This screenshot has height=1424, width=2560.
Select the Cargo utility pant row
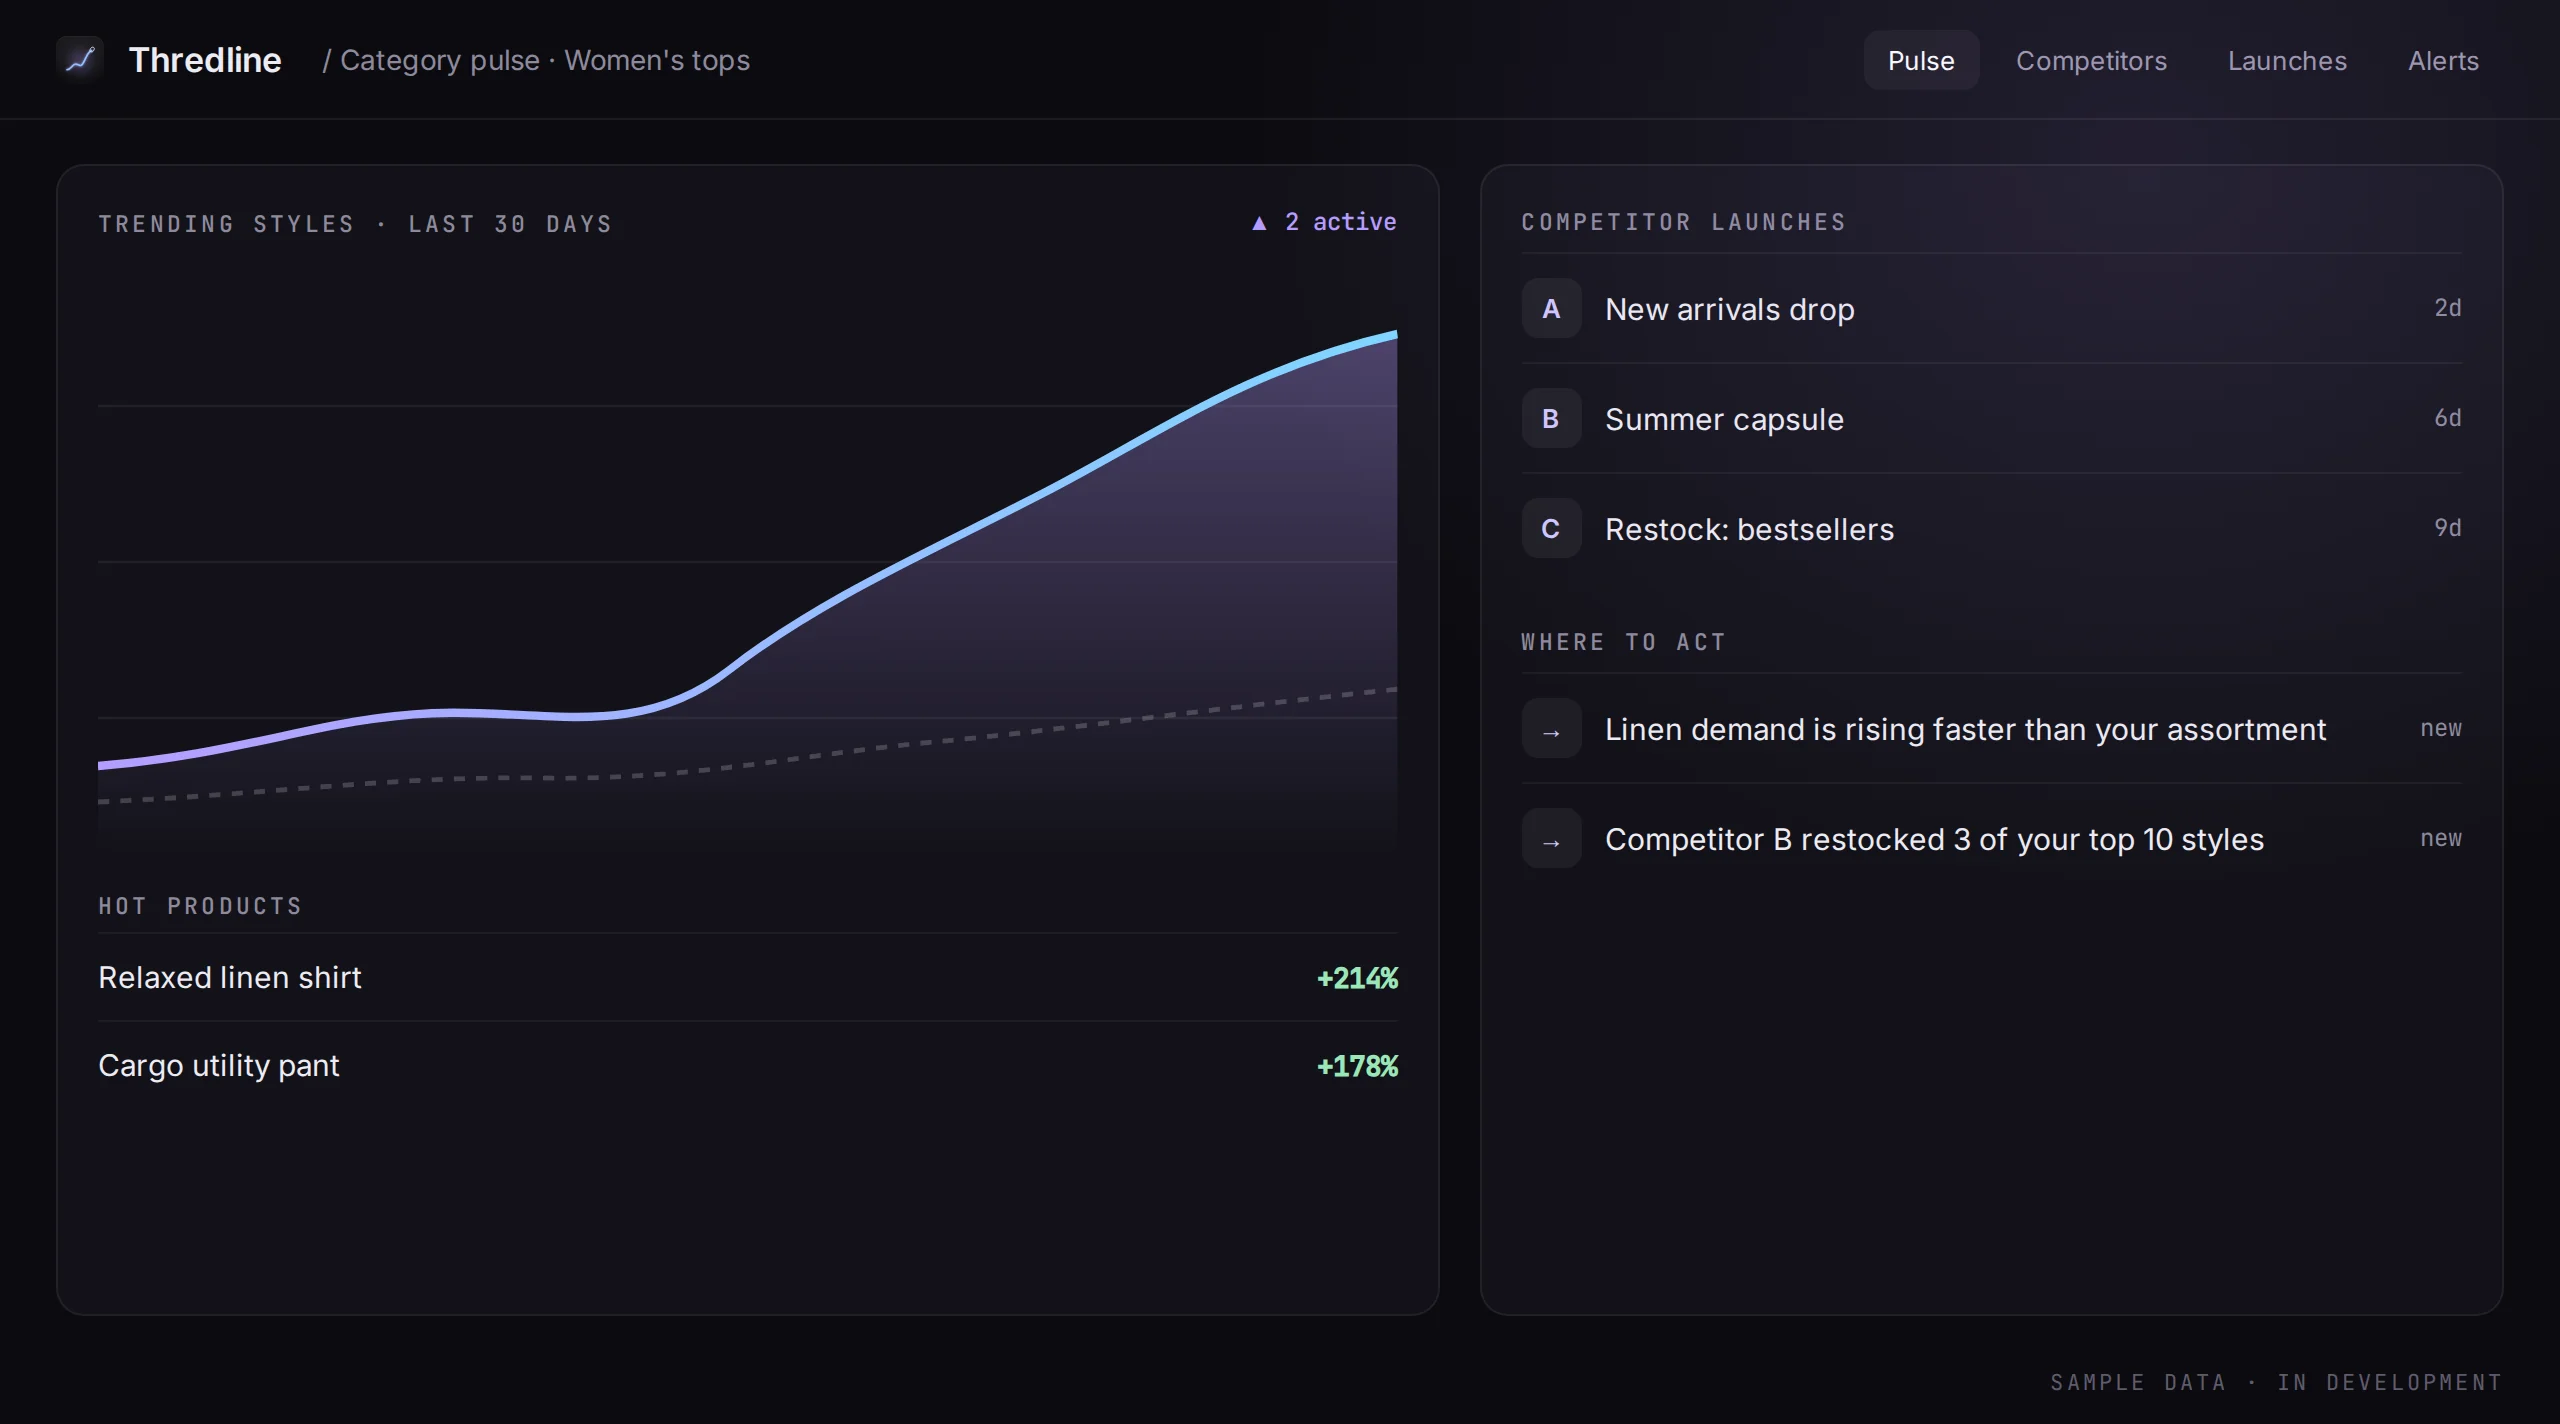748,1065
